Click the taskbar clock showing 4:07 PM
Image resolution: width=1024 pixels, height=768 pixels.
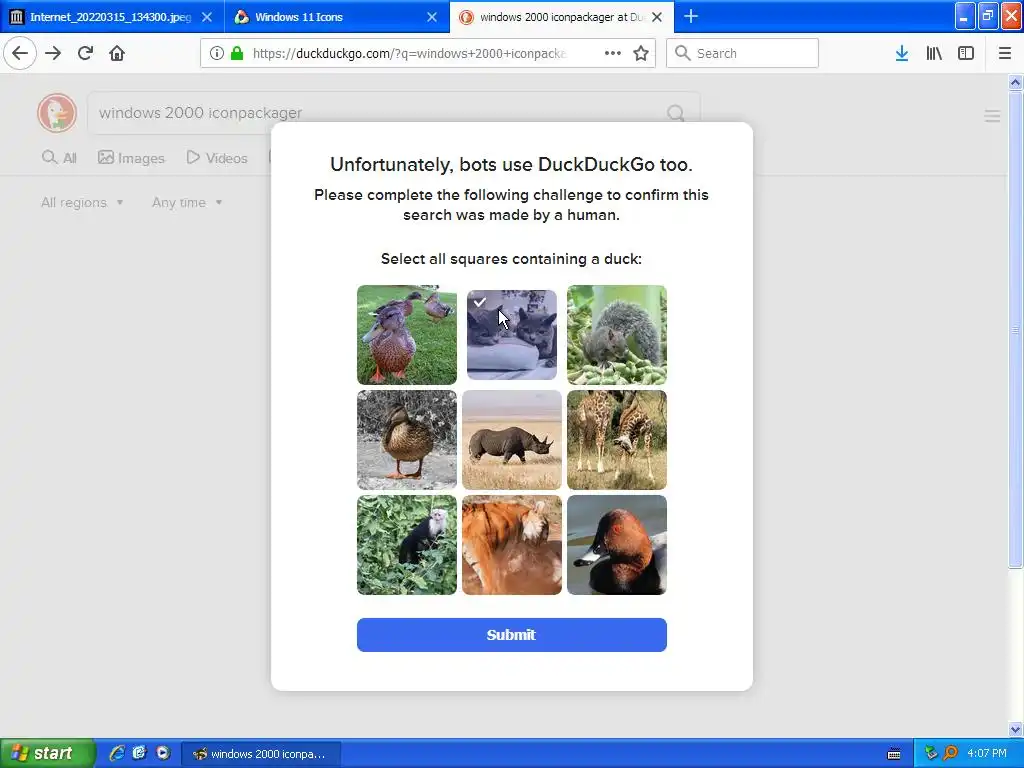coord(987,753)
